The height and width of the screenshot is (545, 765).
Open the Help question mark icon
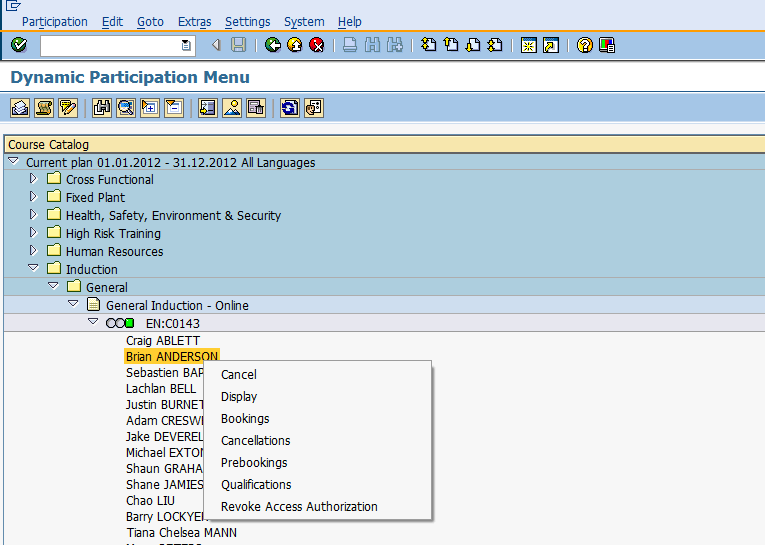coord(584,45)
